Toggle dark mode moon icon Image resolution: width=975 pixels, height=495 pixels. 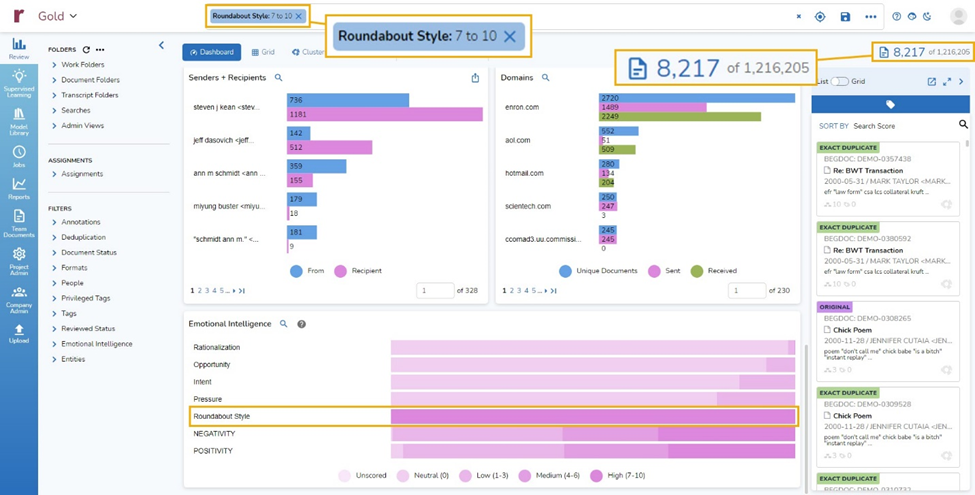(927, 17)
